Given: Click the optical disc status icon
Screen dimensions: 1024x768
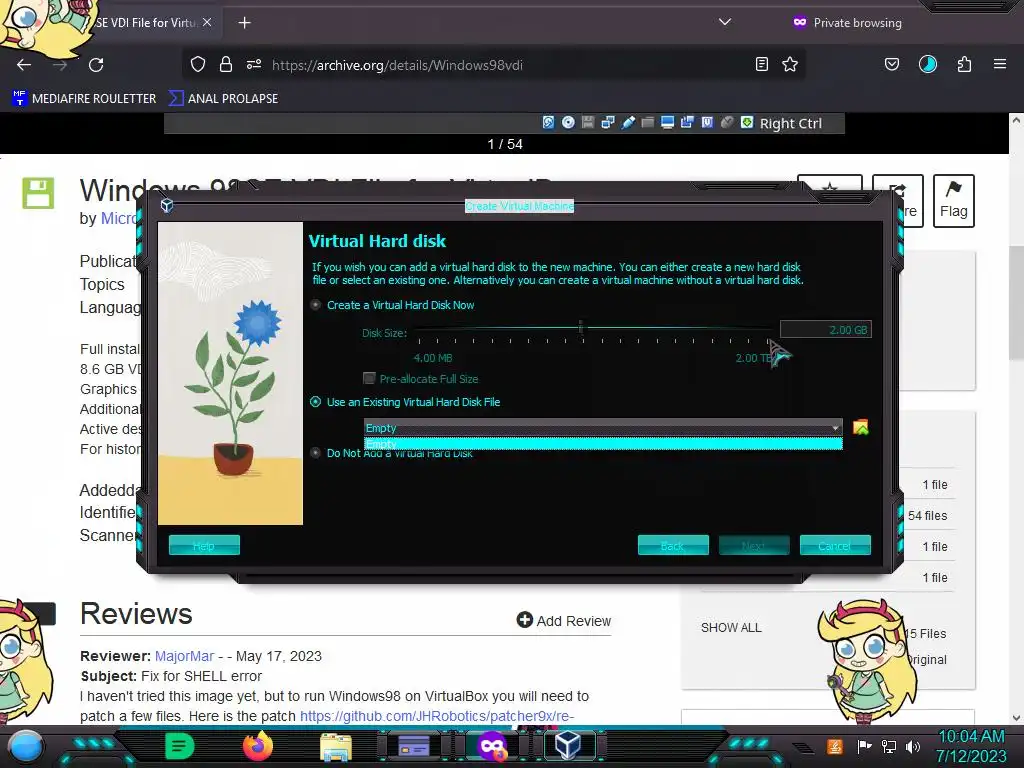Looking at the screenshot, I should pos(568,123).
